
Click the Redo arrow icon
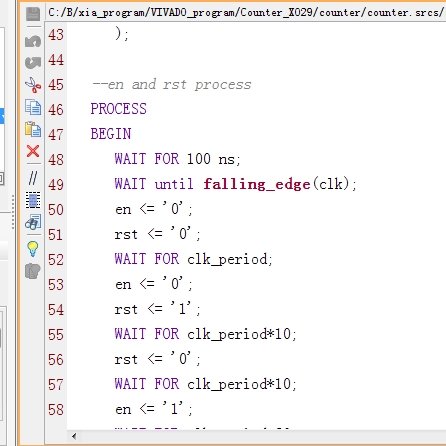(33, 62)
